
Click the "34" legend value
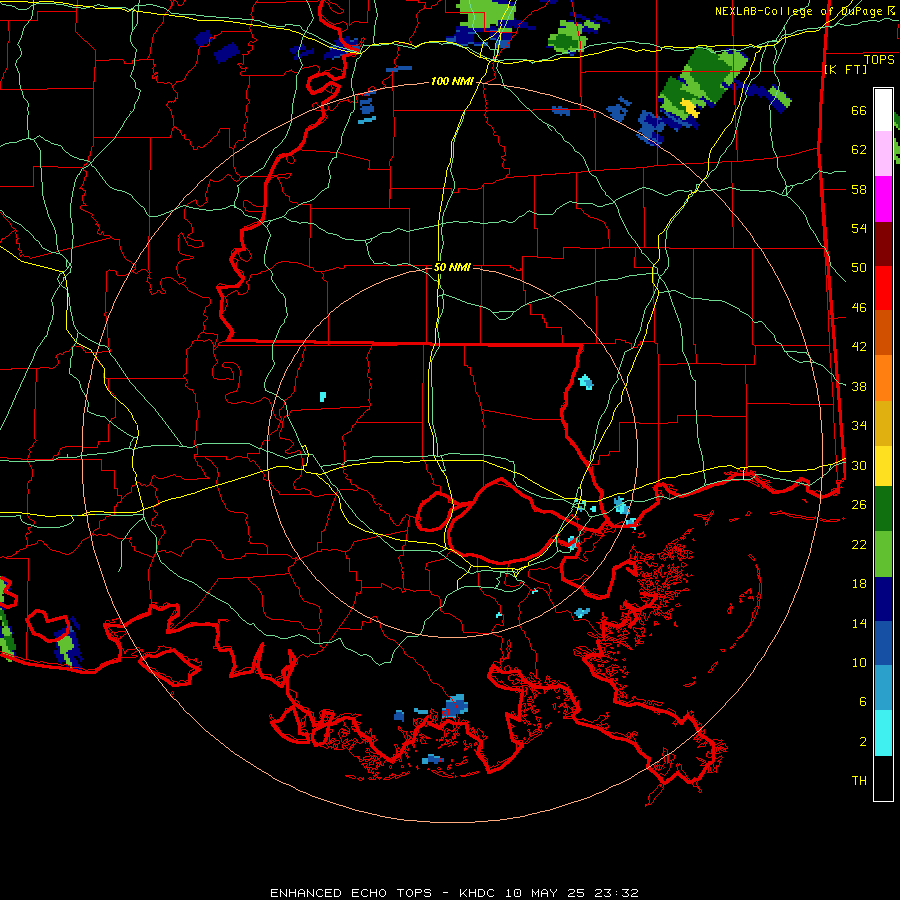[x=859, y=426]
